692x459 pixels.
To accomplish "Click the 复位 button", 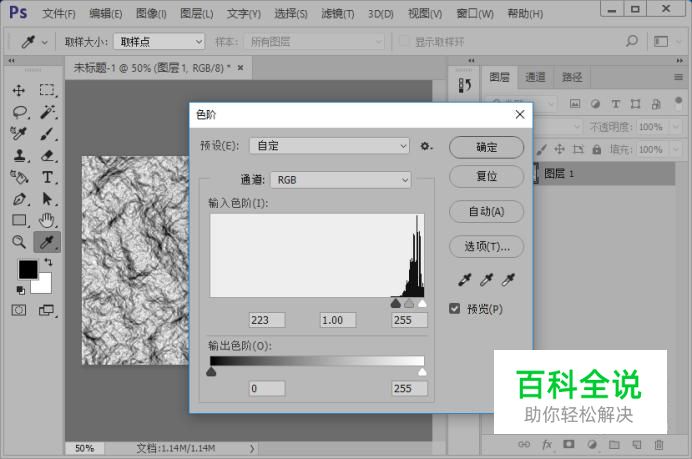I will point(487,177).
